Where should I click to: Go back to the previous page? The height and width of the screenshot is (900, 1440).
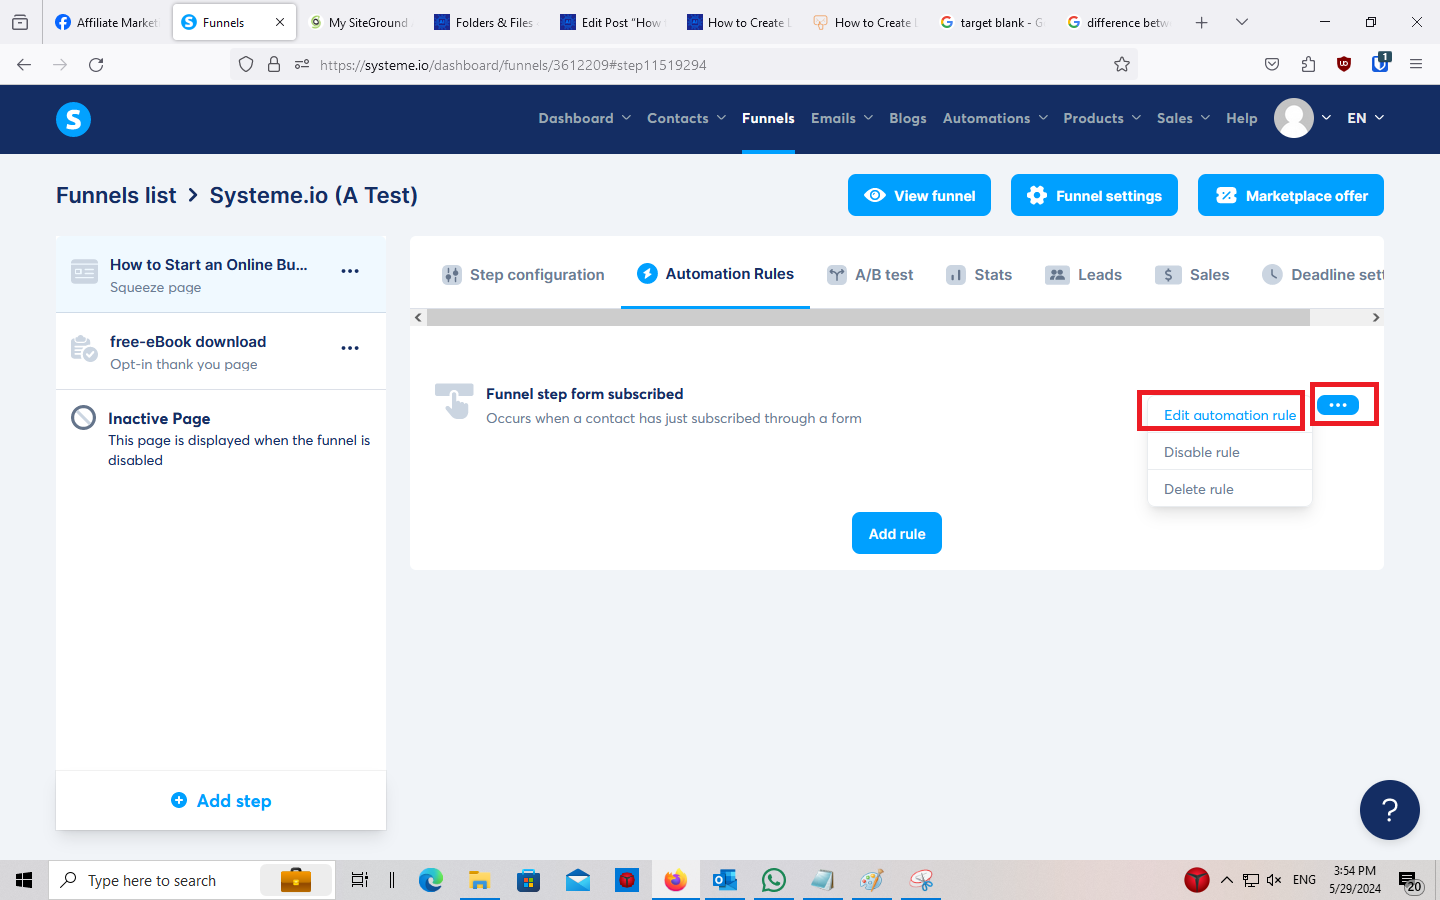[x=24, y=65]
